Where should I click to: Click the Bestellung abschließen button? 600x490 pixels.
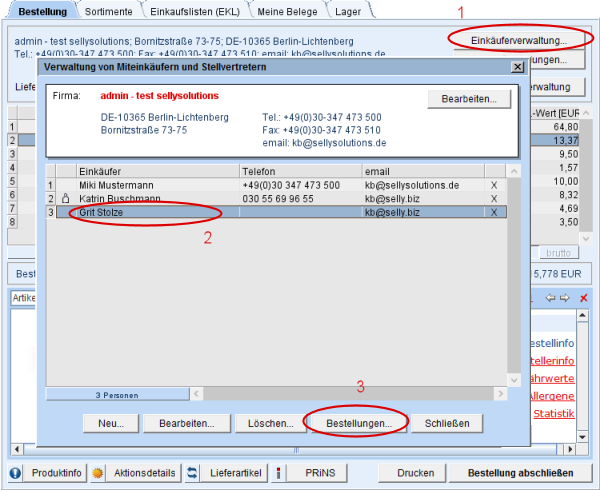(513, 472)
